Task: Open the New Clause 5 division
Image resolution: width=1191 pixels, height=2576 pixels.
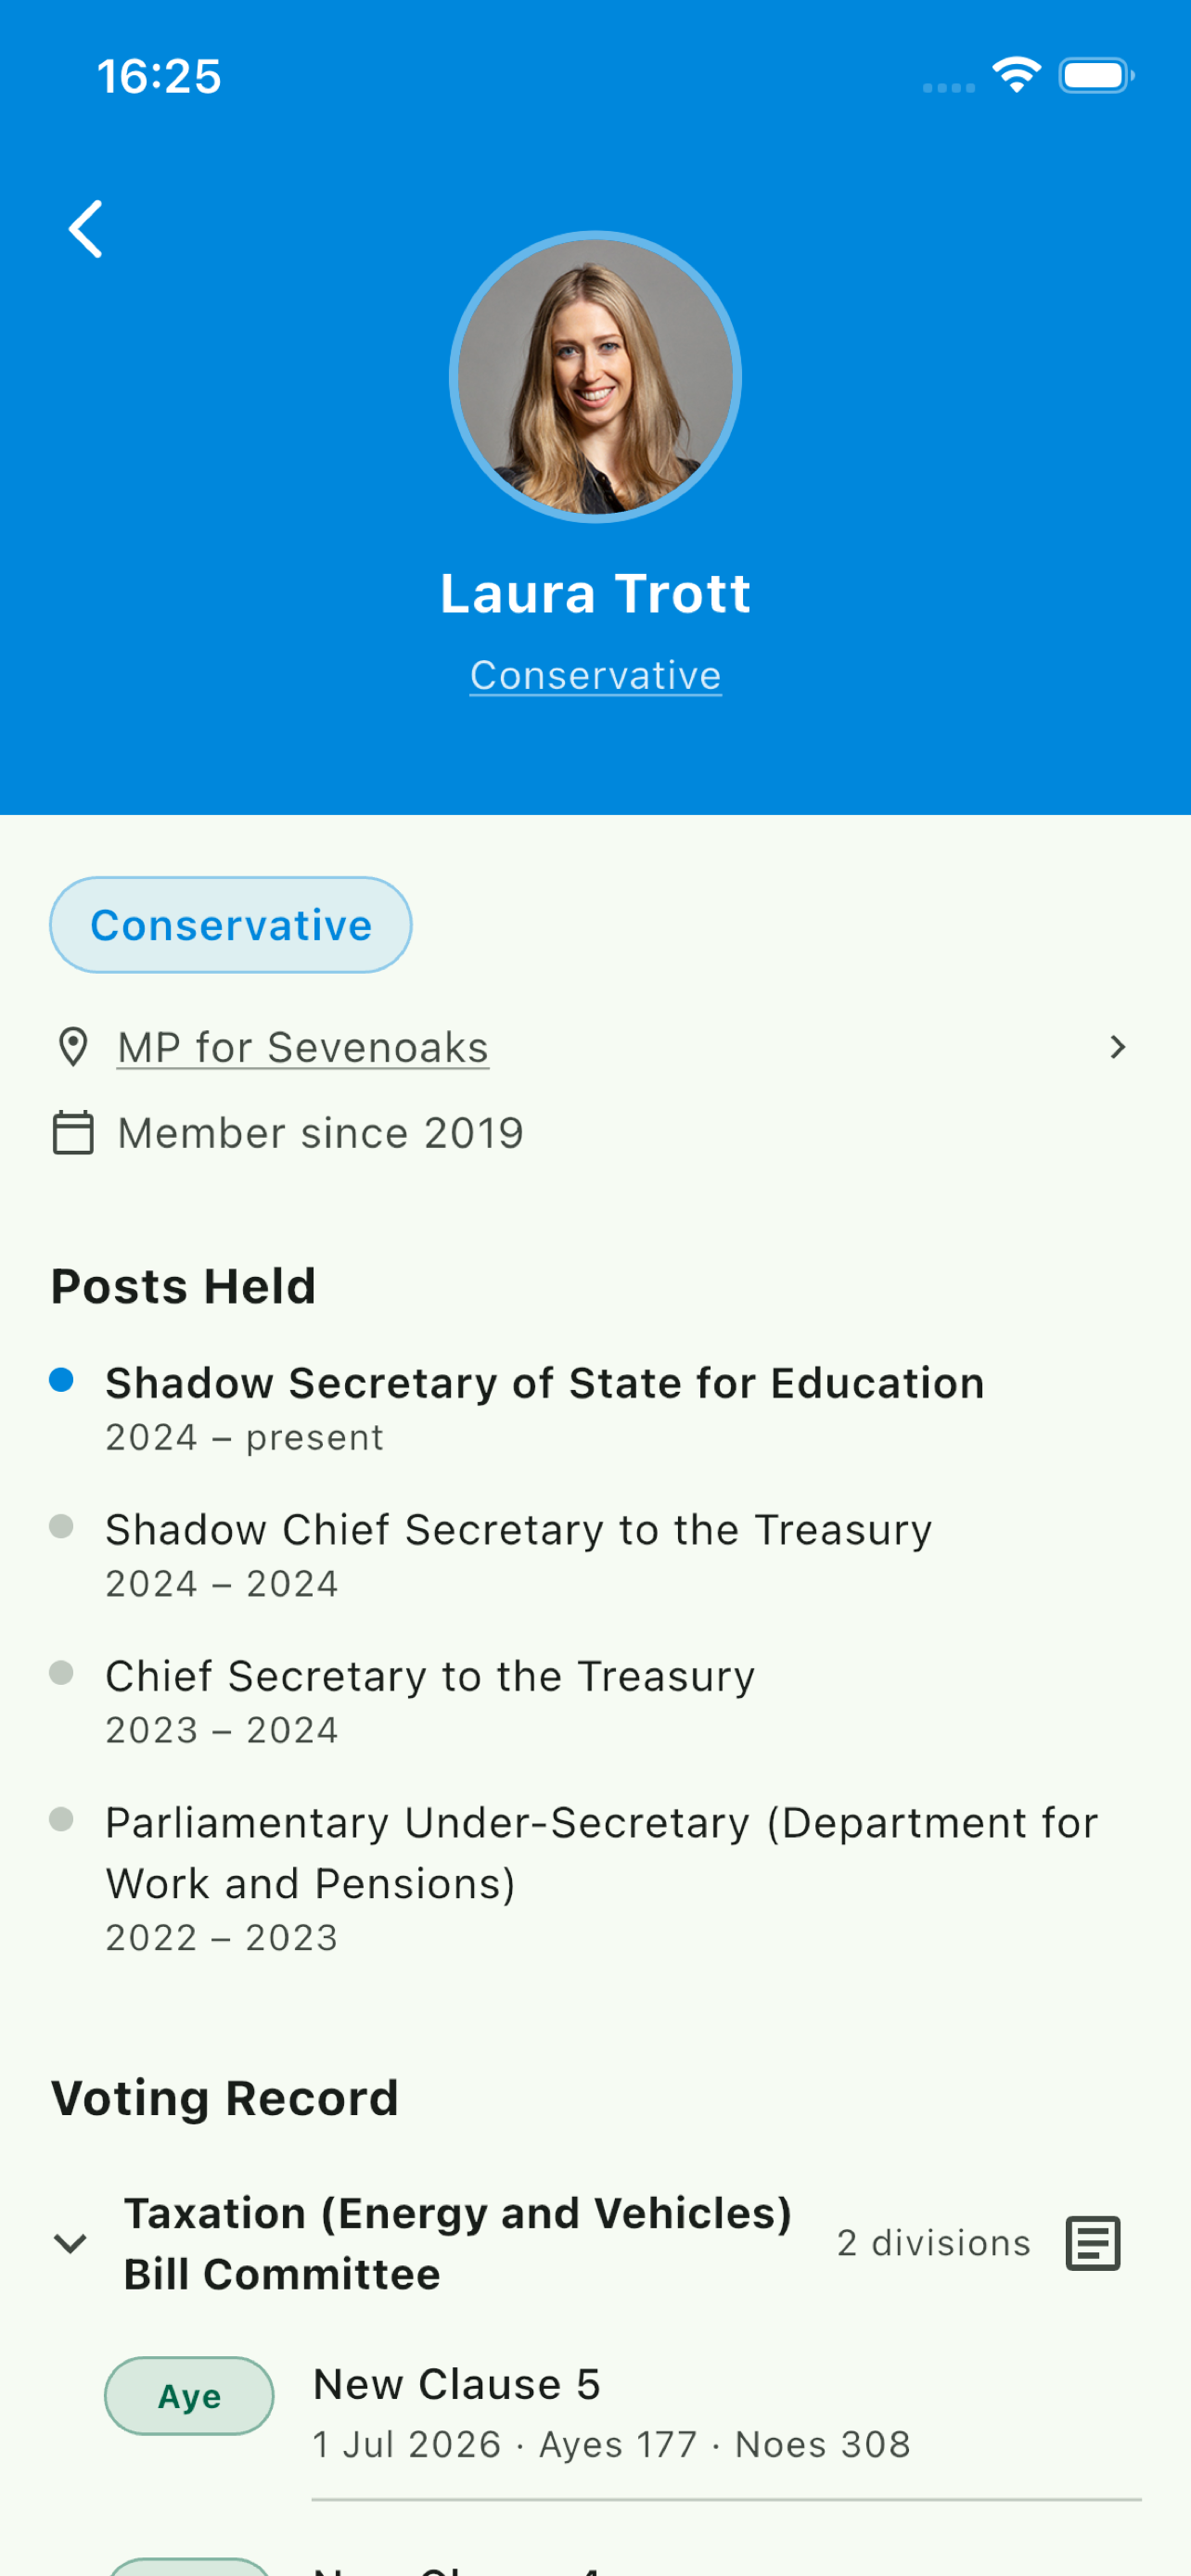Action: click(x=612, y=2413)
